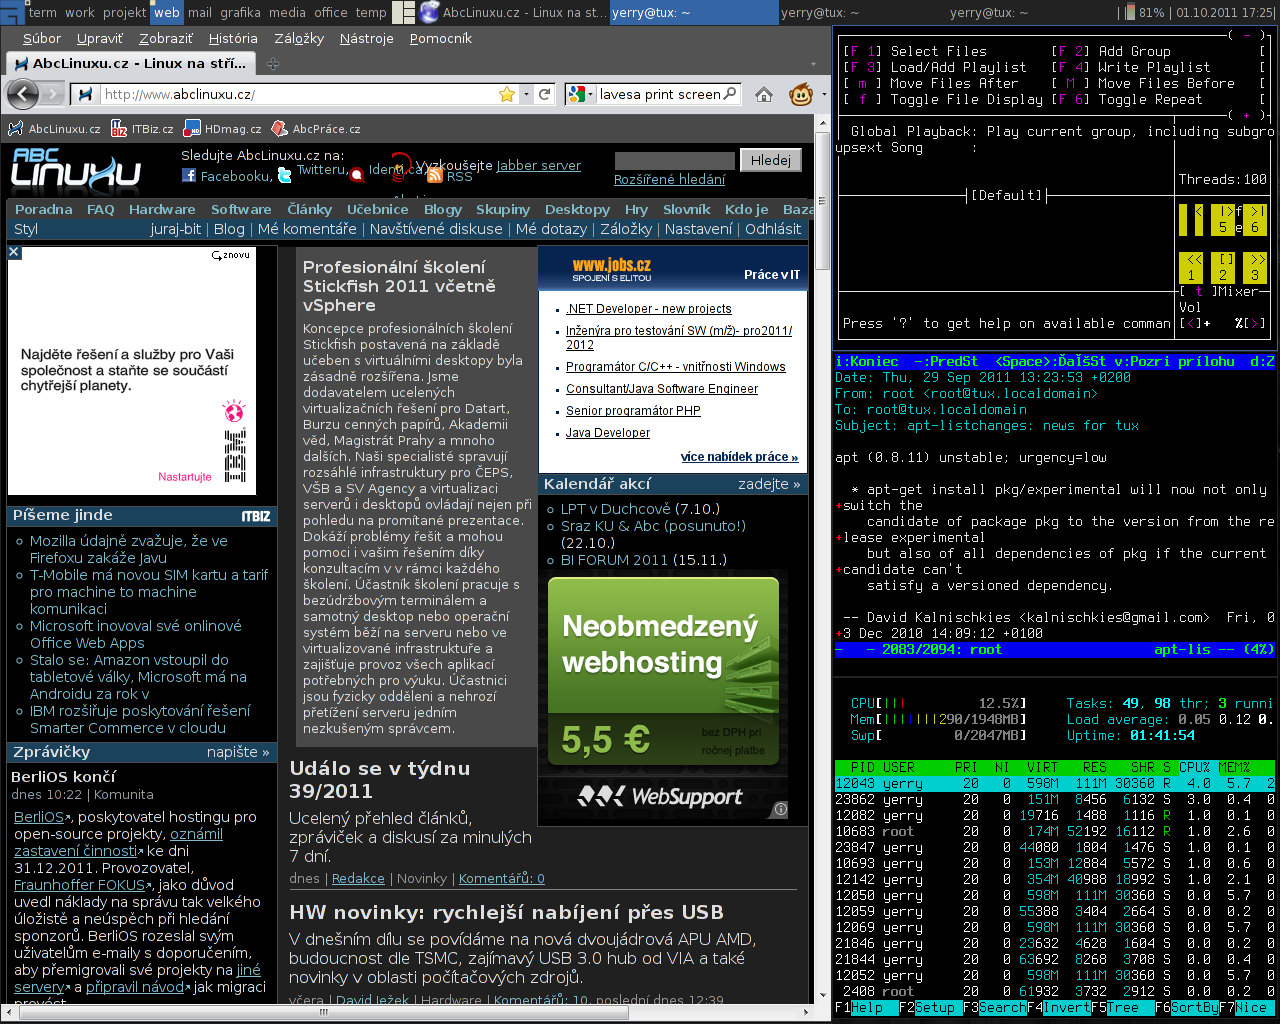Click the 'znovu' replay icon on the ad
Viewport: 1280px width, 1024px height.
coord(230,255)
